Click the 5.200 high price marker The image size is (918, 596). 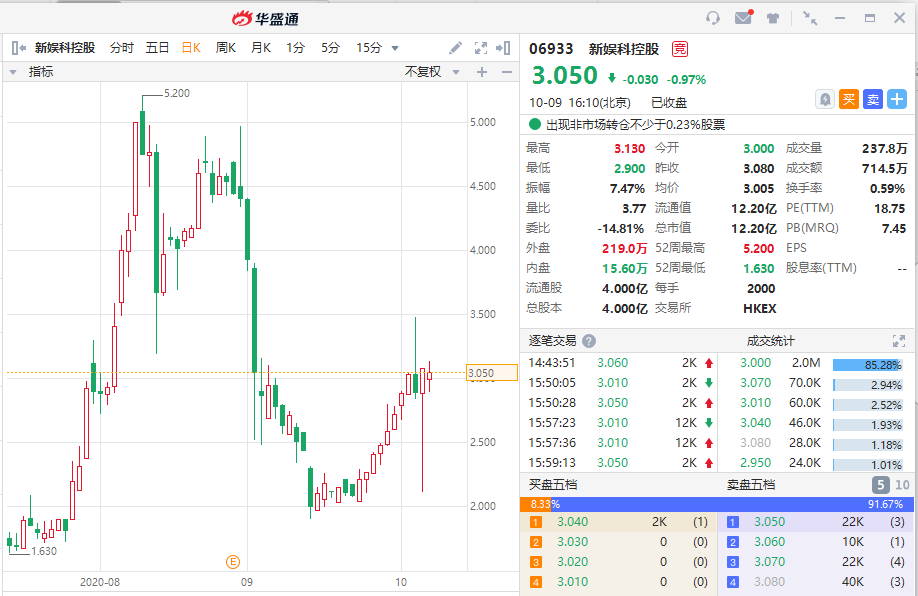click(177, 93)
